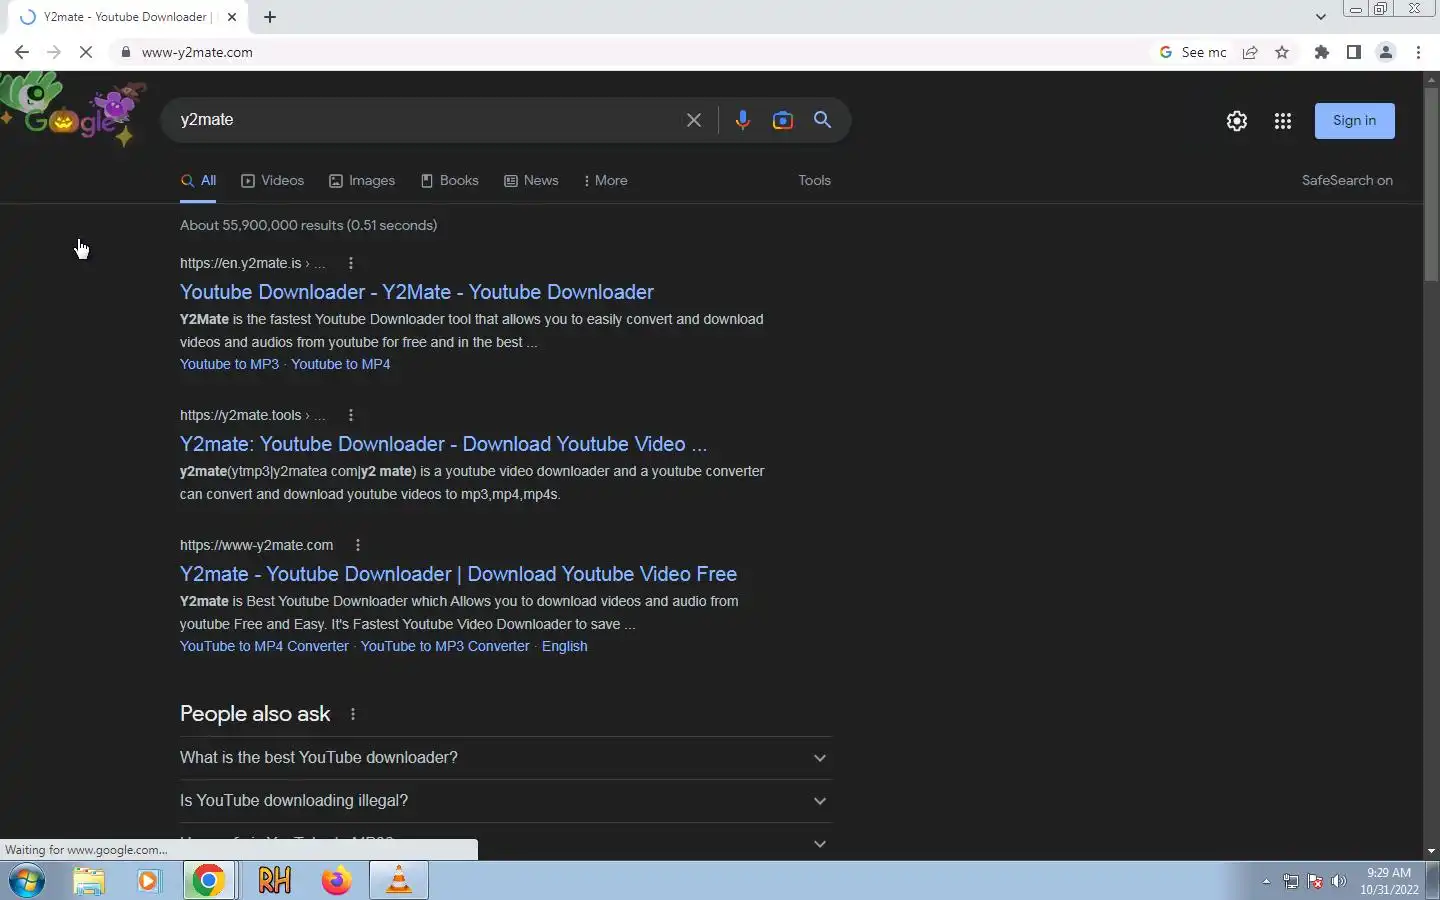Click the magnifier search button
Screen dimensions: 1440x900
point(823,120)
